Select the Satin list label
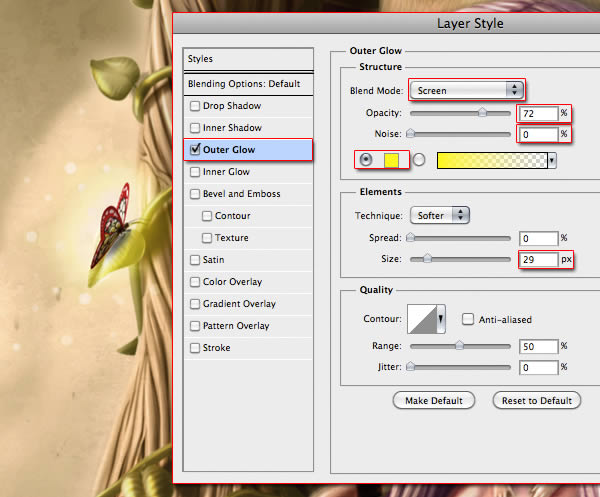600x497 pixels. (214, 260)
